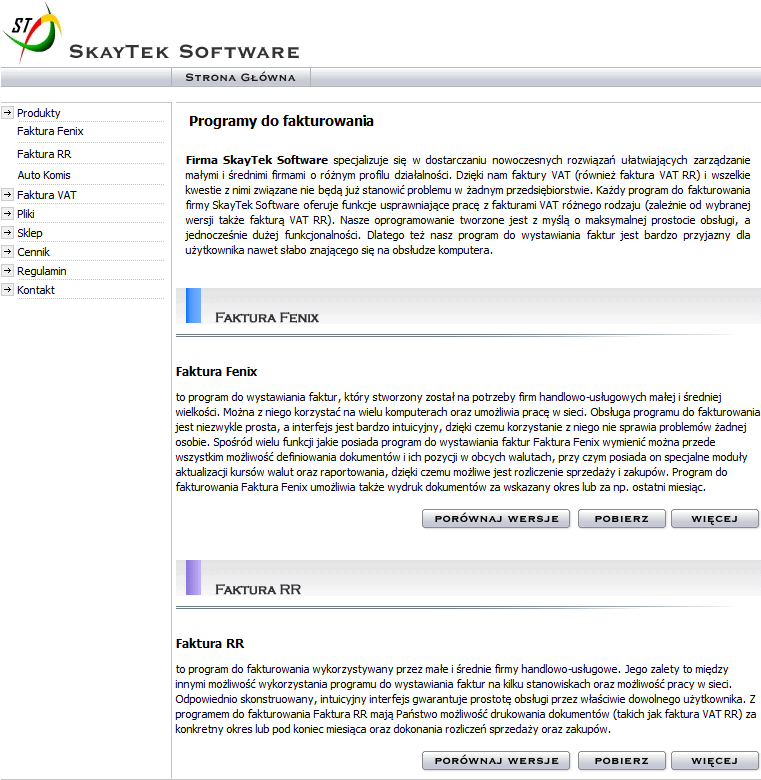Click the SkayTek ST logo icon
This screenshot has height=780, width=761.
coord(32,33)
